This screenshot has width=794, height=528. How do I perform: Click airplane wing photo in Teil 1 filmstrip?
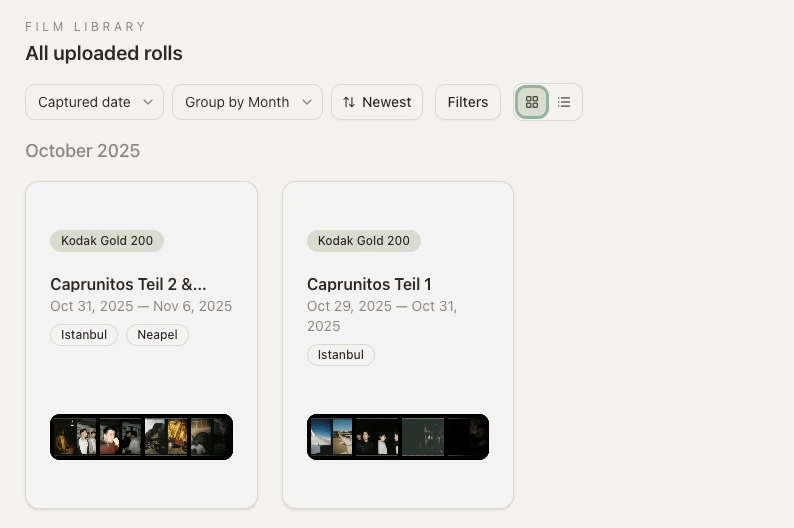point(320,437)
